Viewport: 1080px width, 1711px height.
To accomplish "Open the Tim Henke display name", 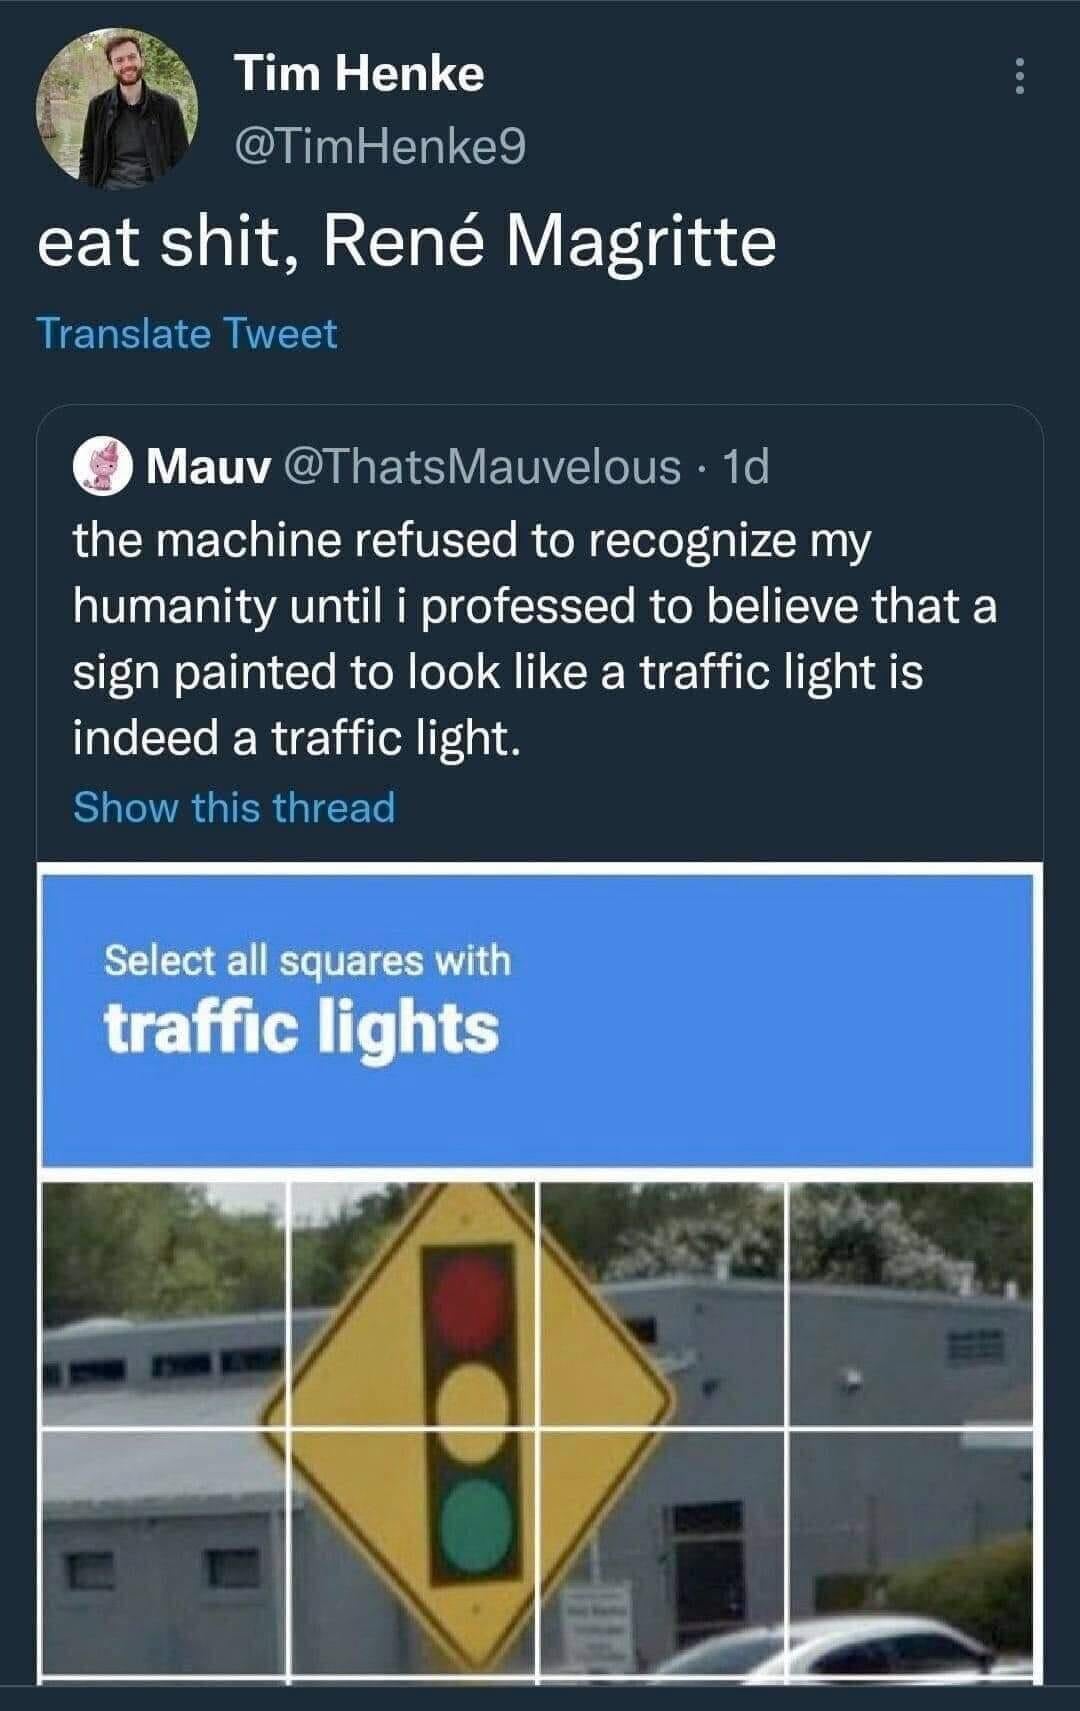I will (359, 74).
